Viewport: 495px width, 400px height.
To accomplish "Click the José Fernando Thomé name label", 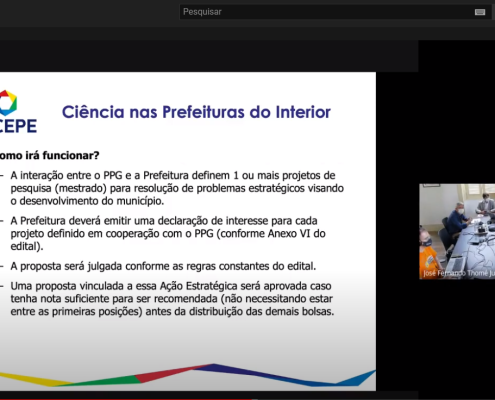I will [x=459, y=274].
